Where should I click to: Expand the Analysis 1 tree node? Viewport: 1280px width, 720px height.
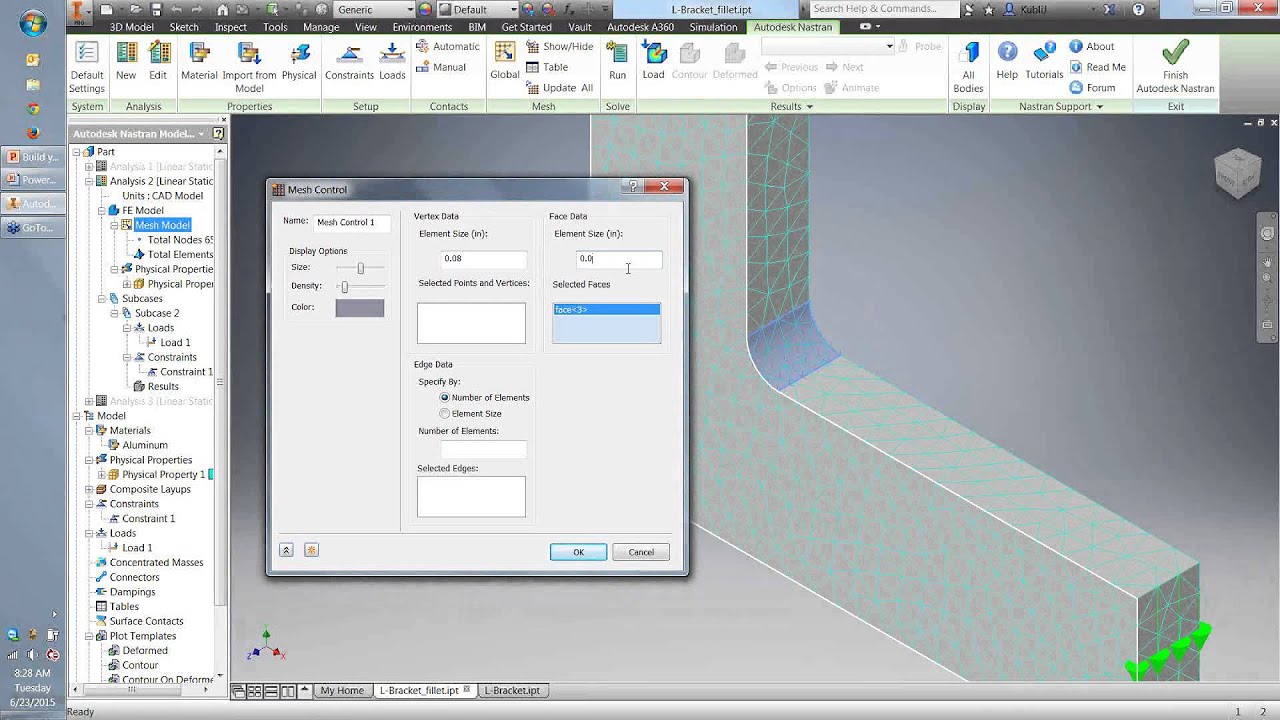click(x=88, y=167)
